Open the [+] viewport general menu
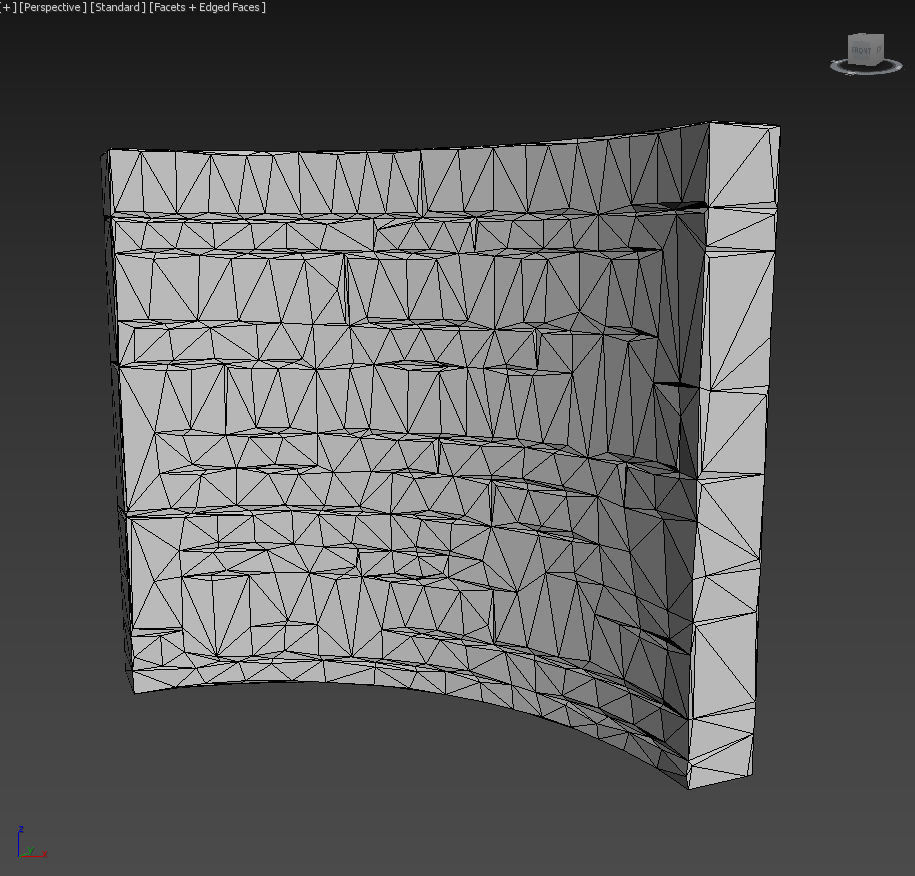 point(8,8)
